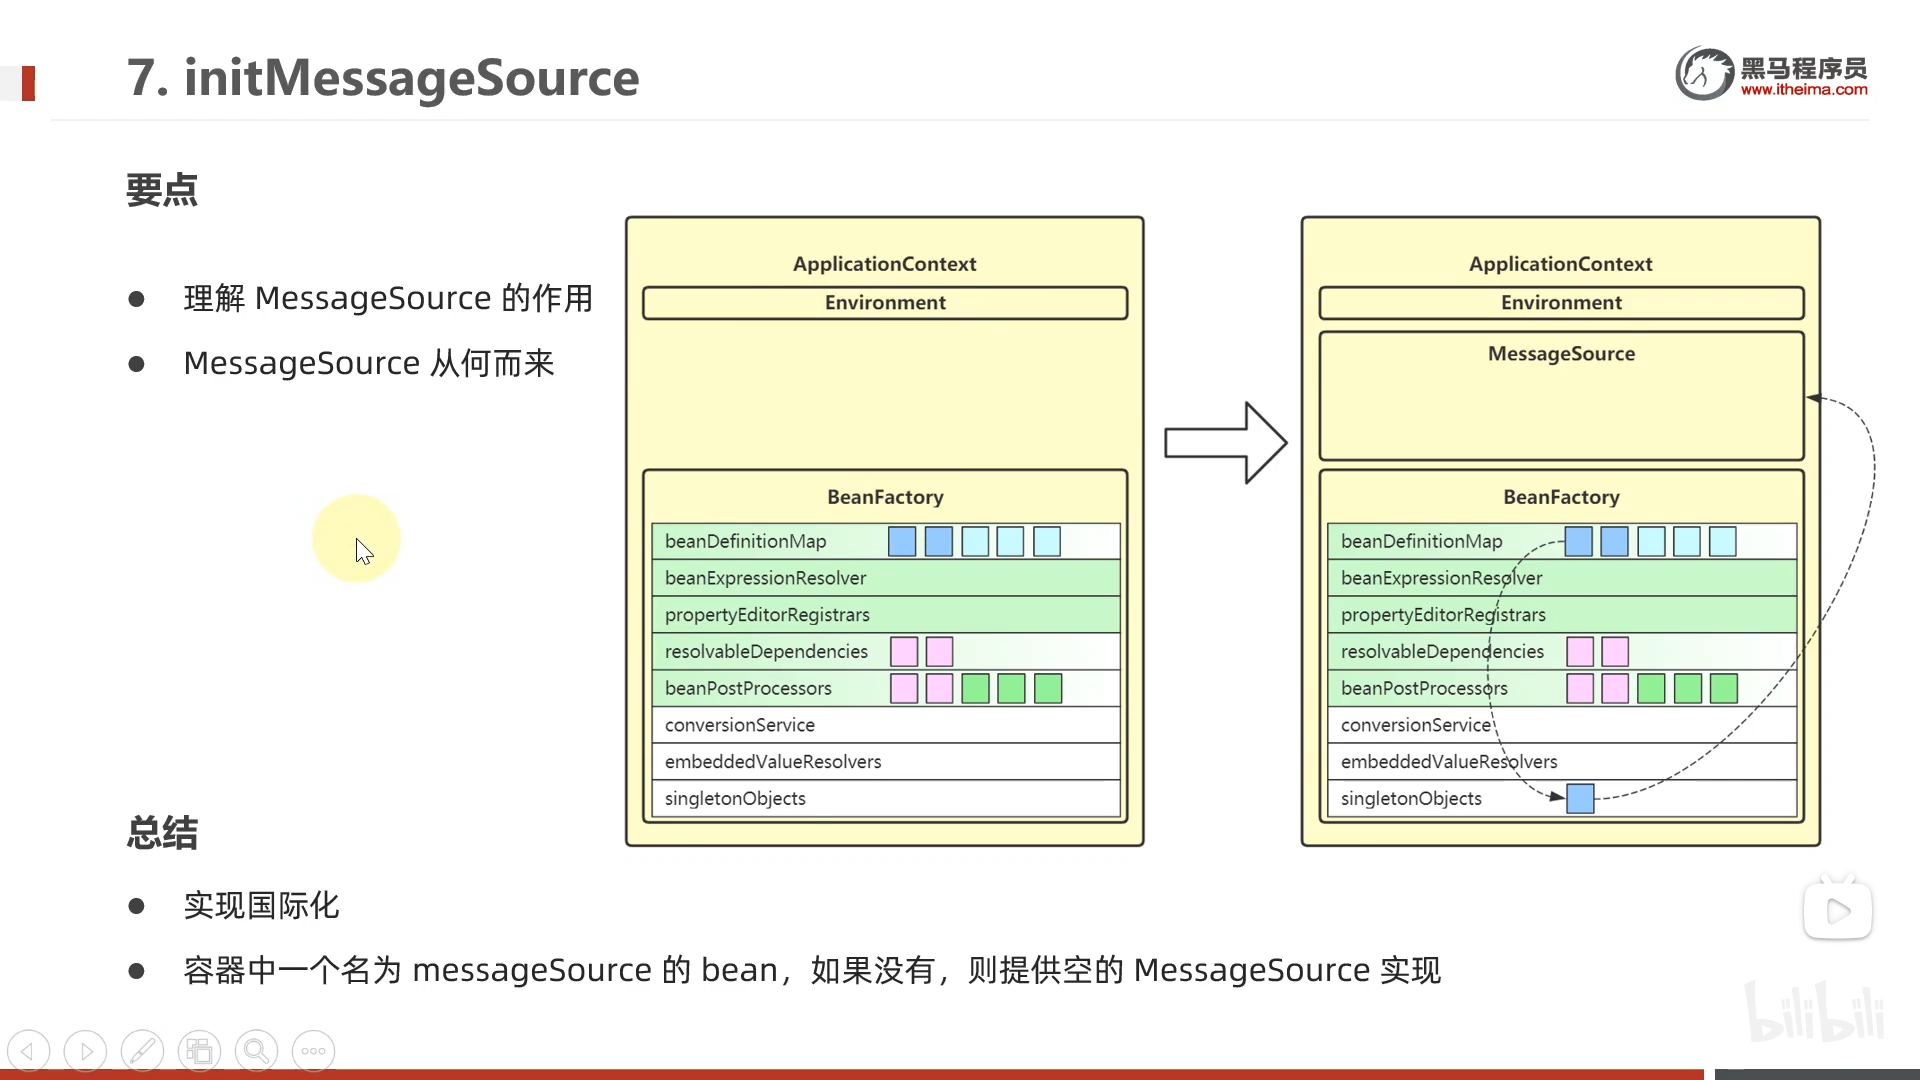Select beanExpressionResolver row in left diagram
The height and width of the screenshot is (1080, 1920).
[x=886, y=578]
